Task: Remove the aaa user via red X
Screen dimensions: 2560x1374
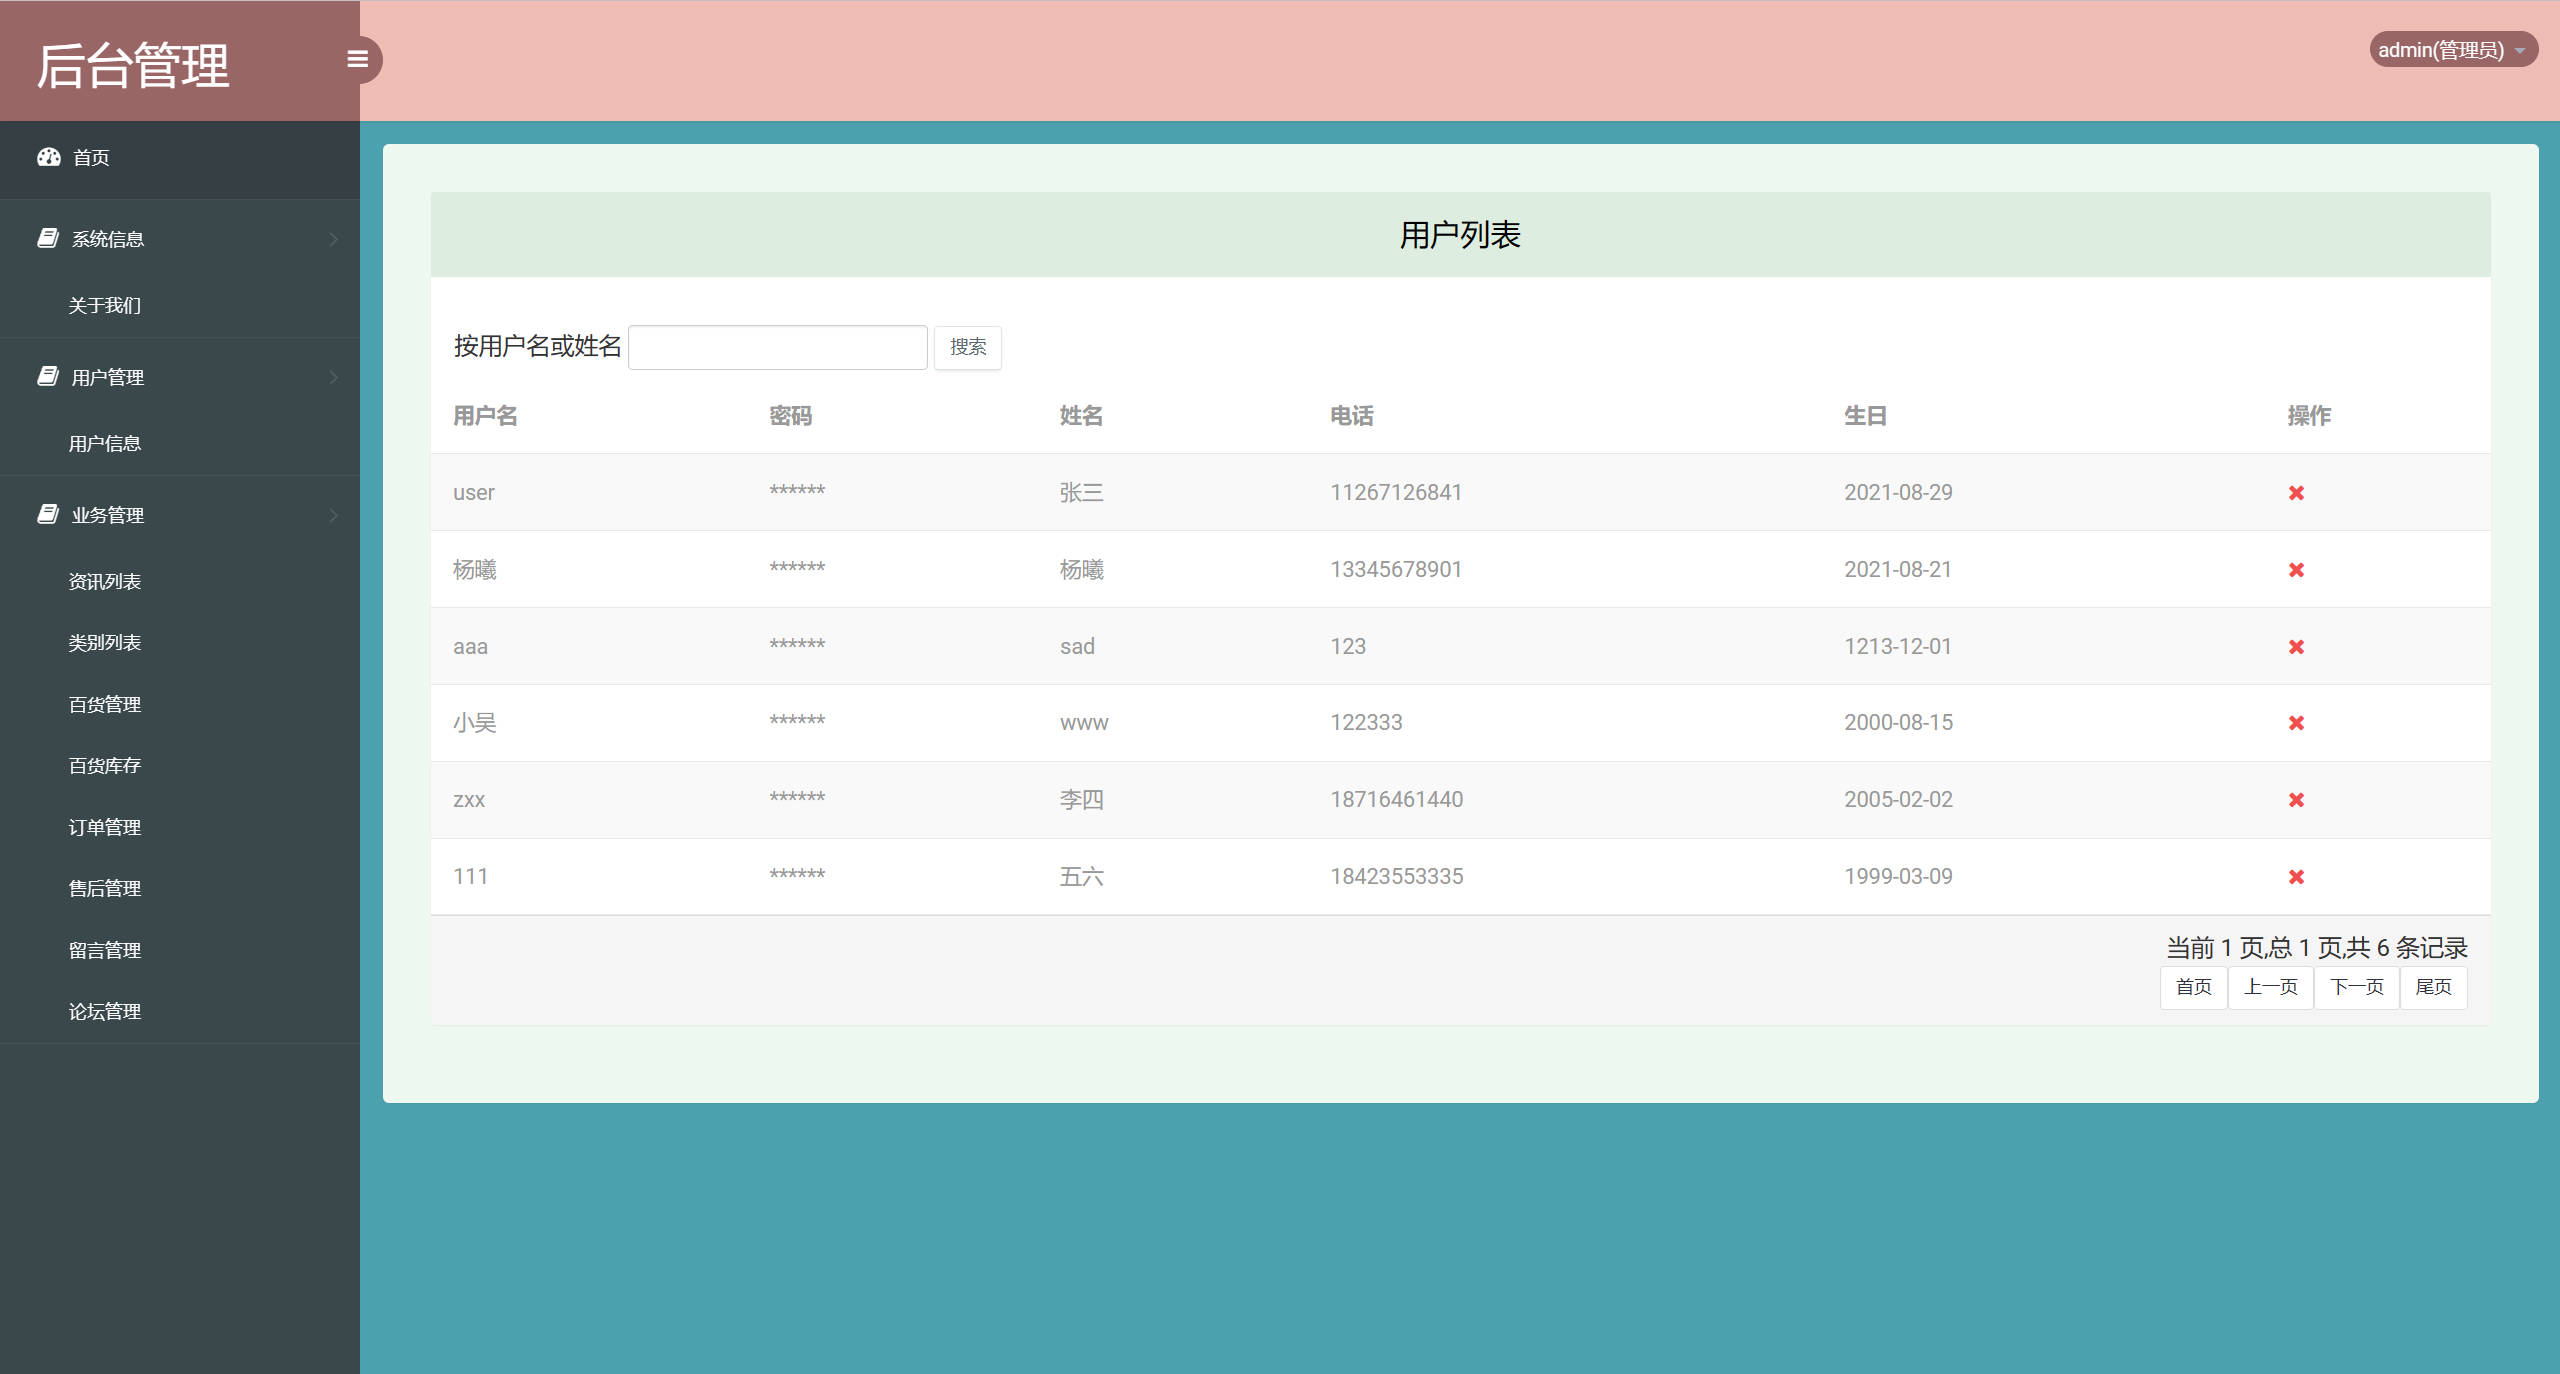Action: click(2296, 647)
